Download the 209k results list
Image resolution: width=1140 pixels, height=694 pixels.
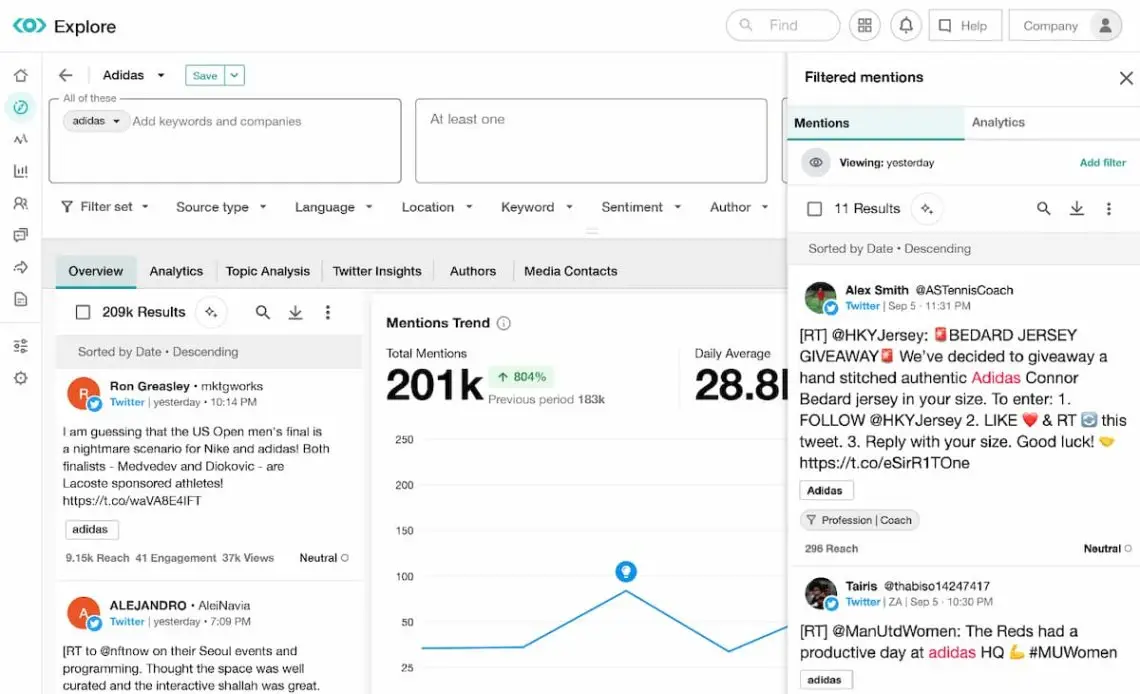(x=295, y=312)
